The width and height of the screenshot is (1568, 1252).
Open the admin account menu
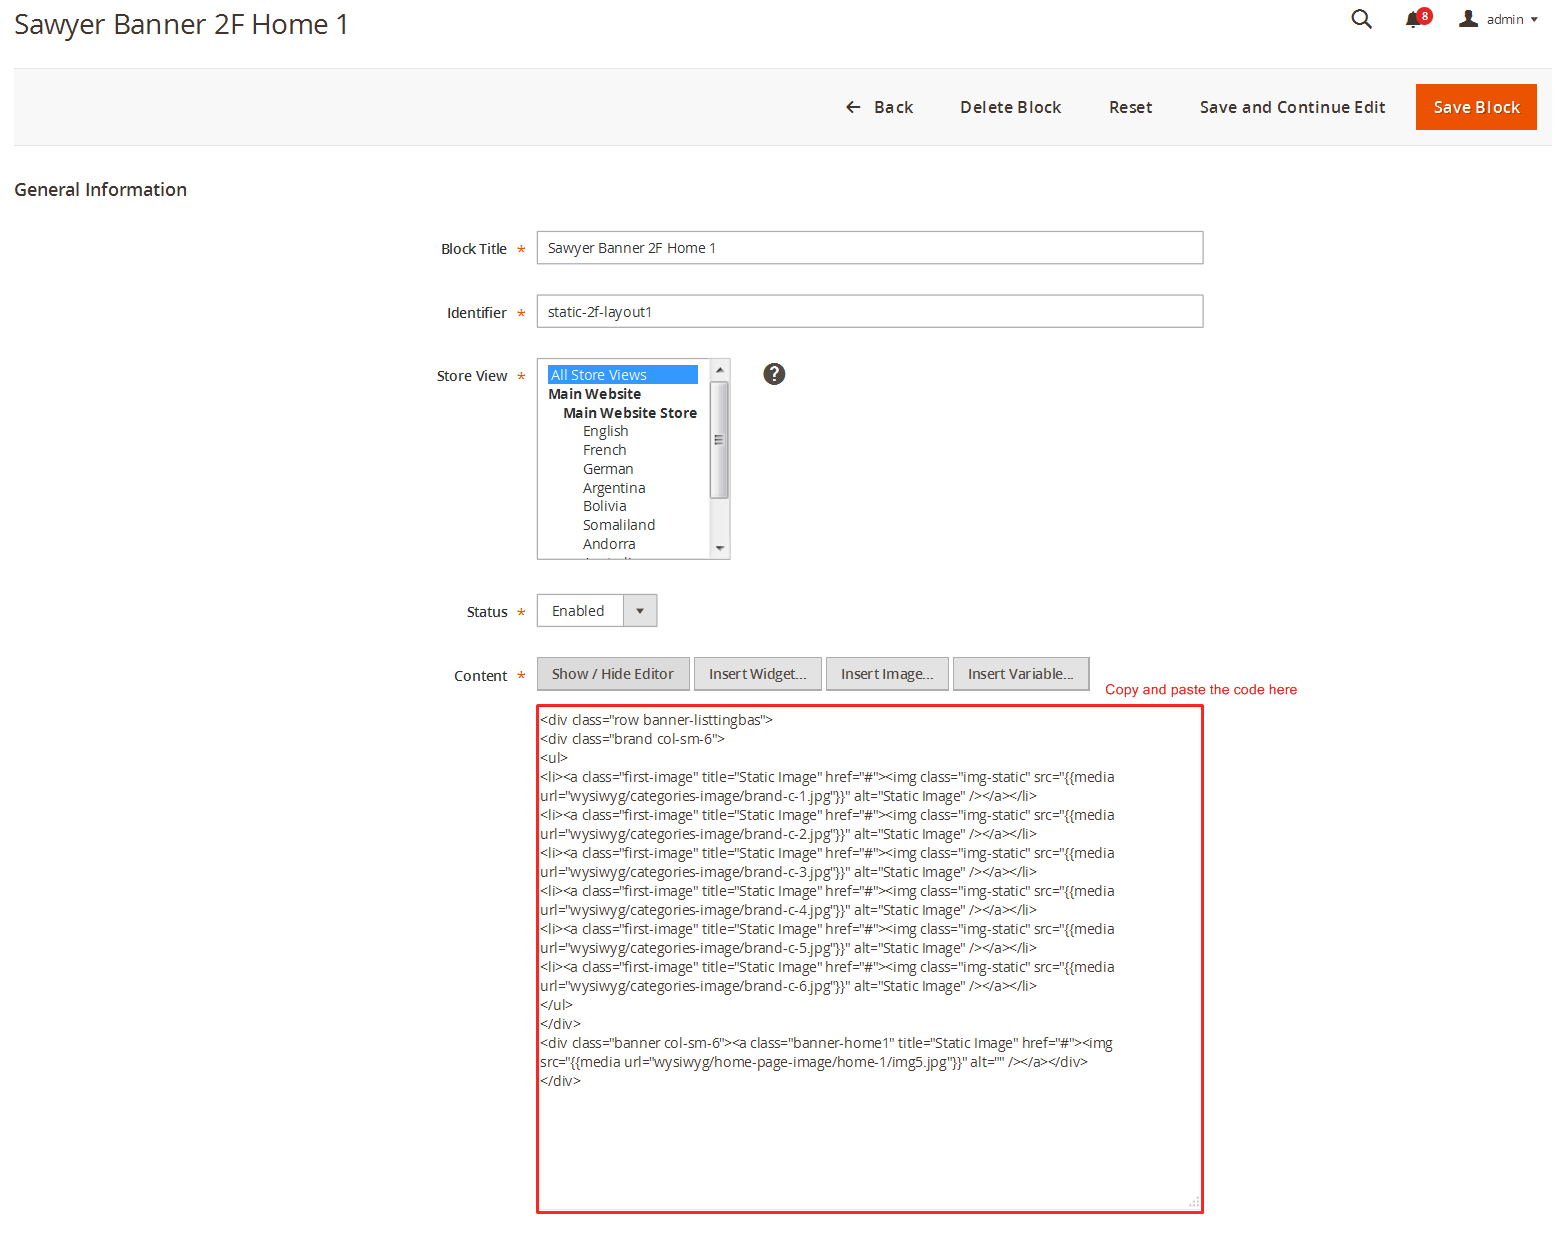coord(1498,19)
